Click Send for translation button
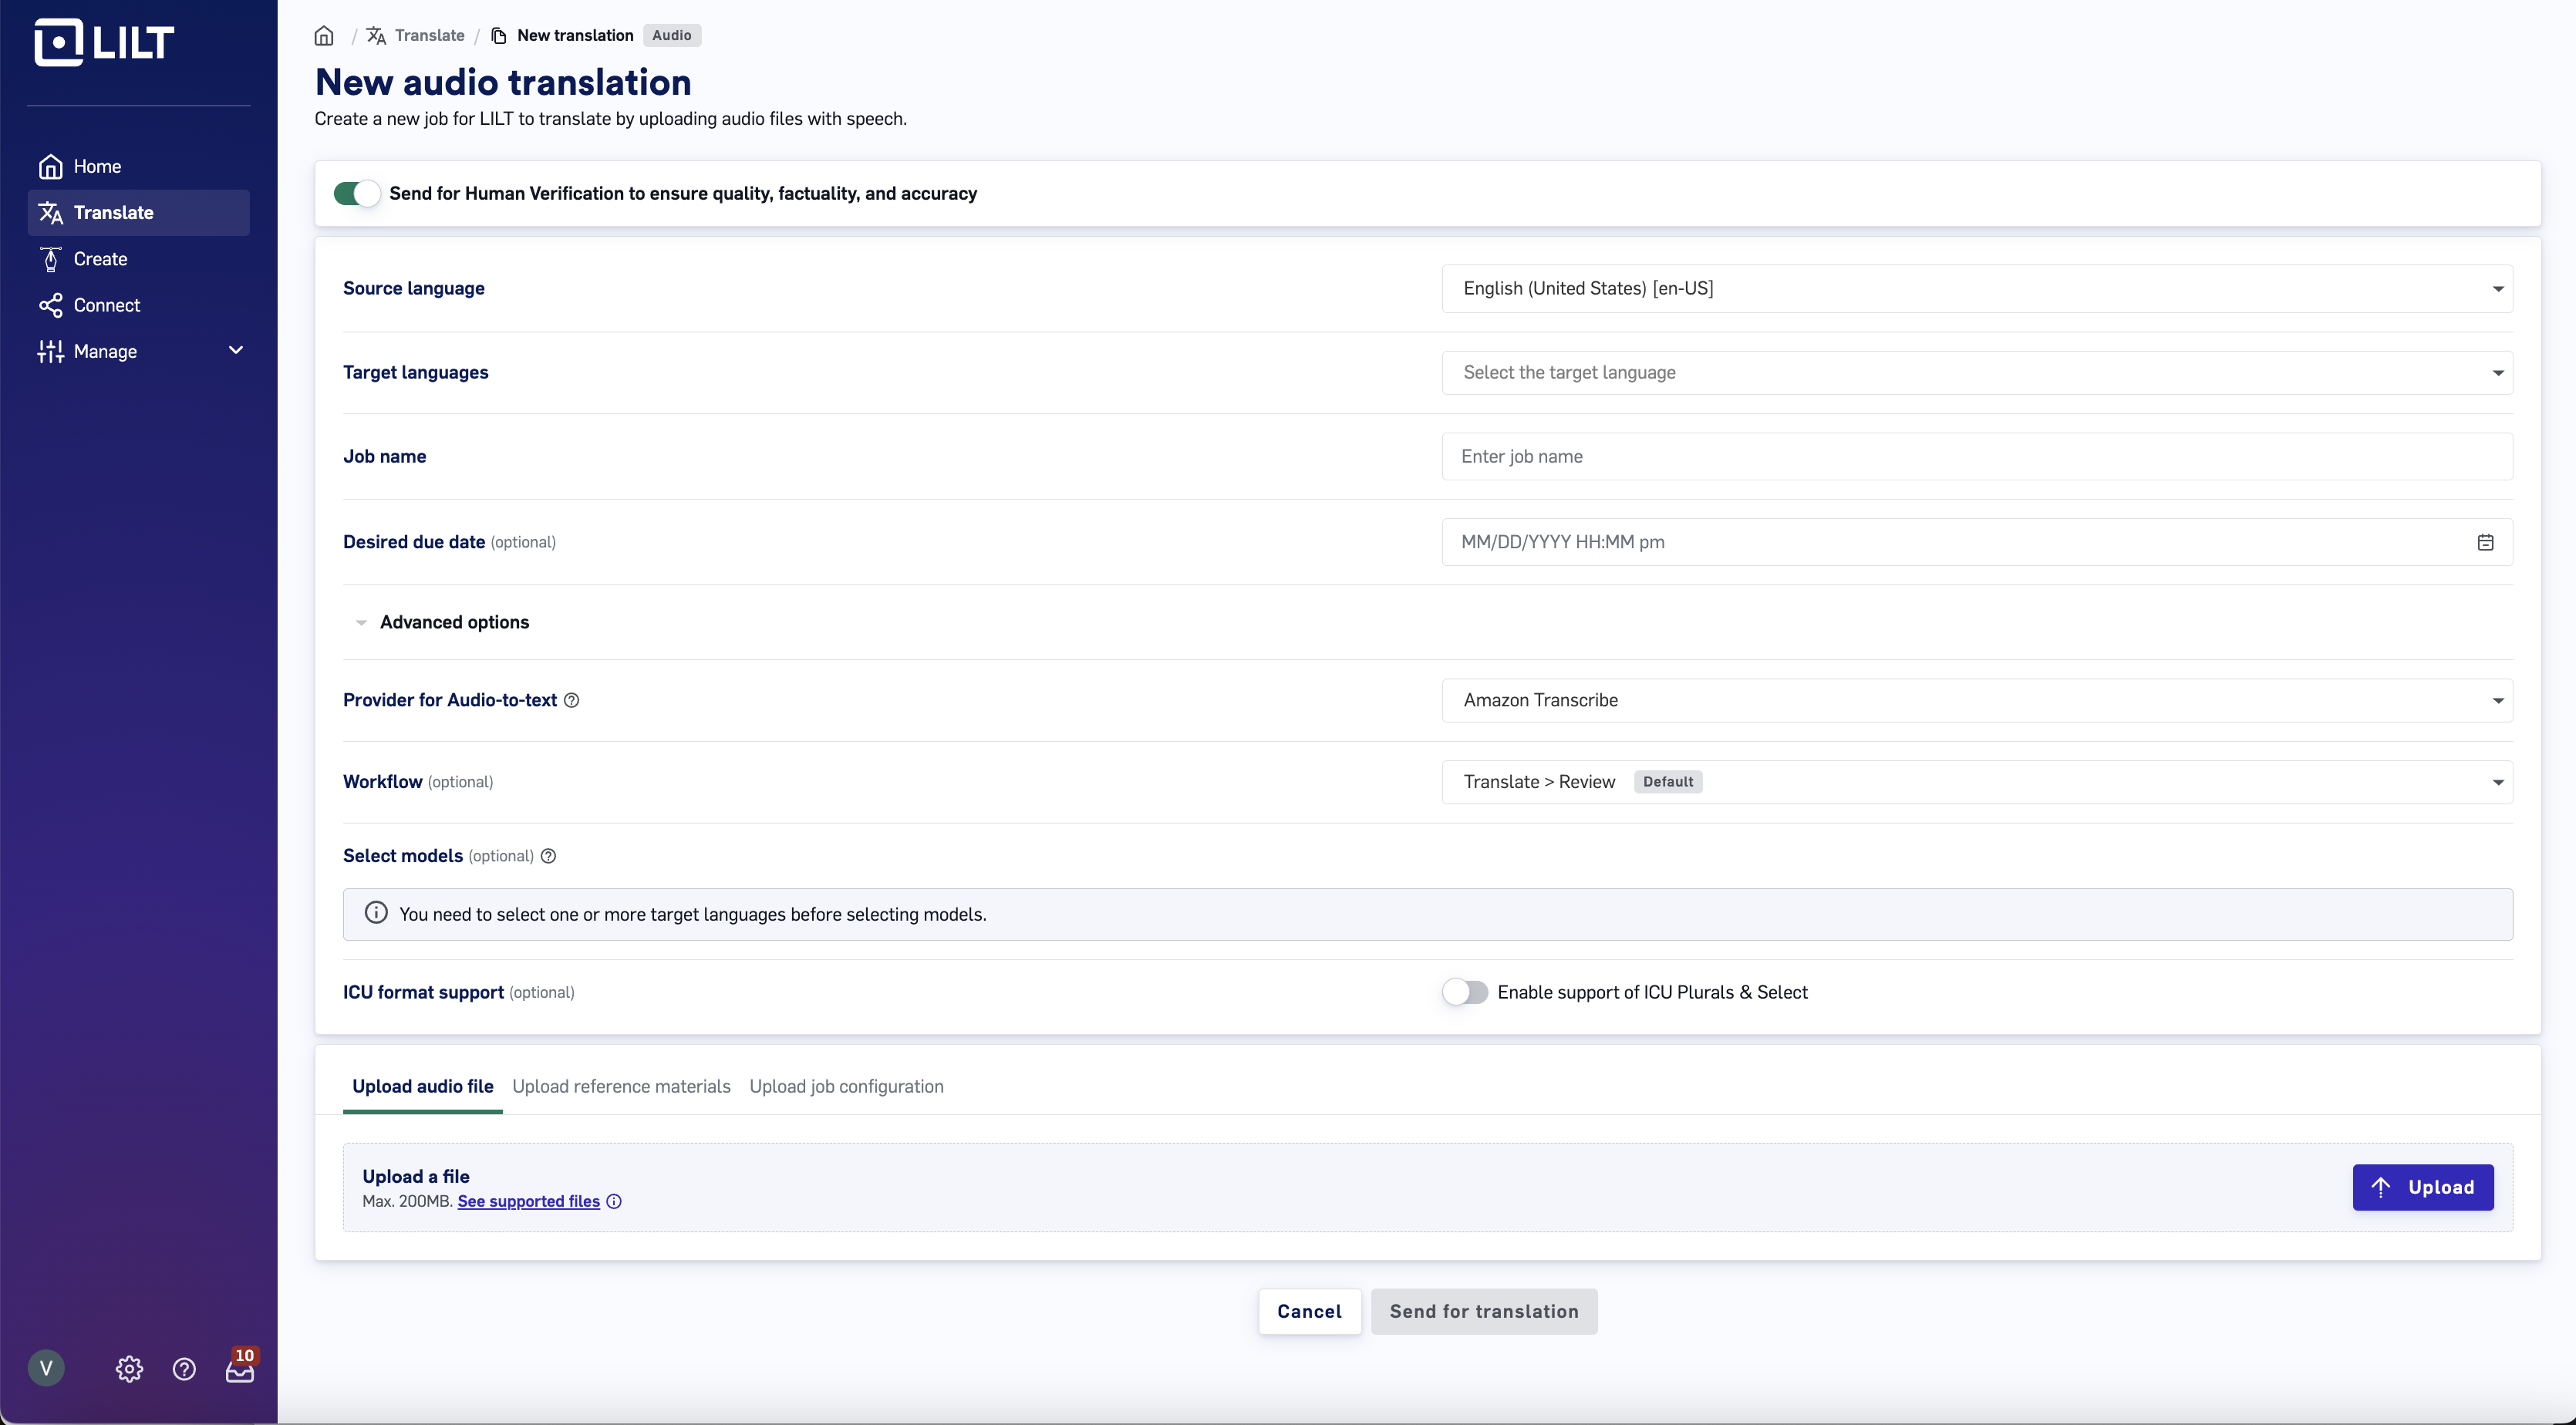The height and width of the screenshot is (1425, 2576). click(x=1484, y=1311)
